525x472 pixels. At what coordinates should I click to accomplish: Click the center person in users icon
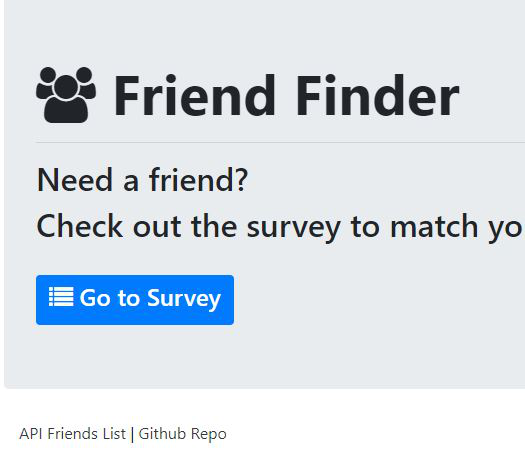[66, 100]
